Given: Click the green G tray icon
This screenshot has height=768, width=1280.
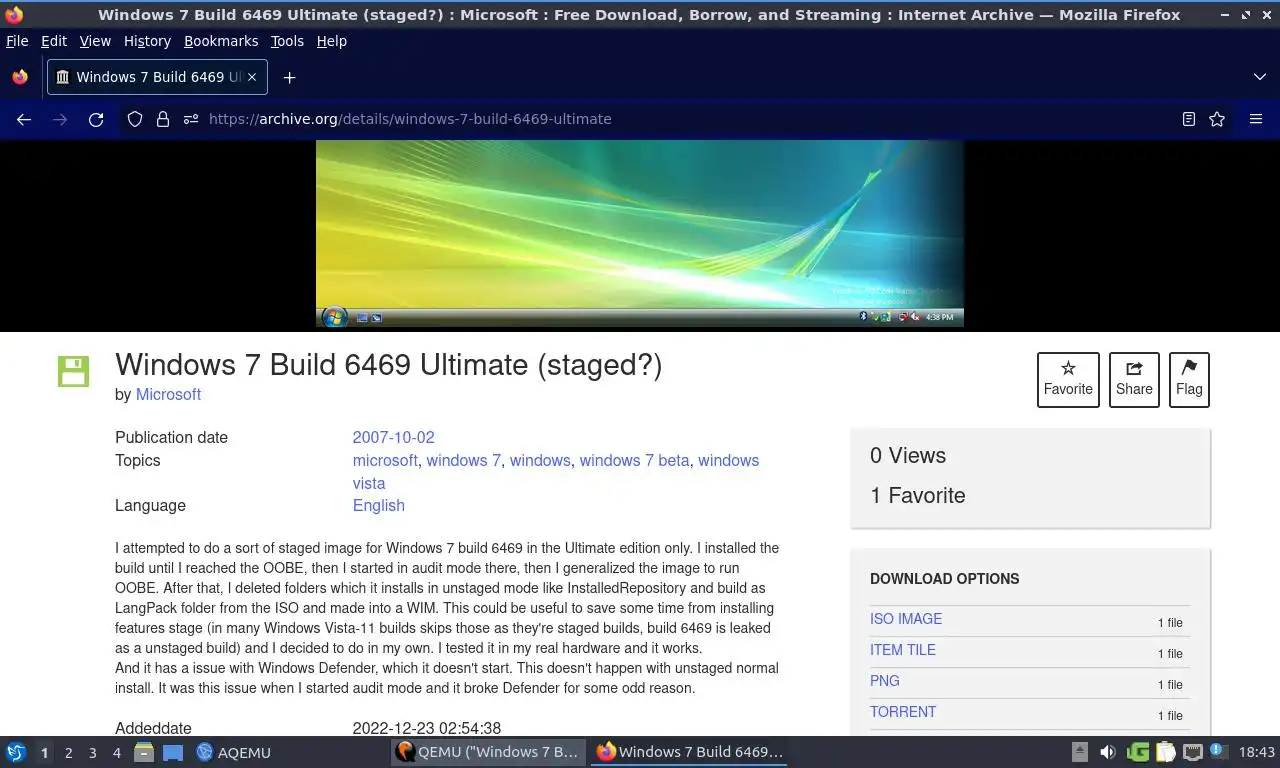Looking at the screenshot, I should [1137, 752].
